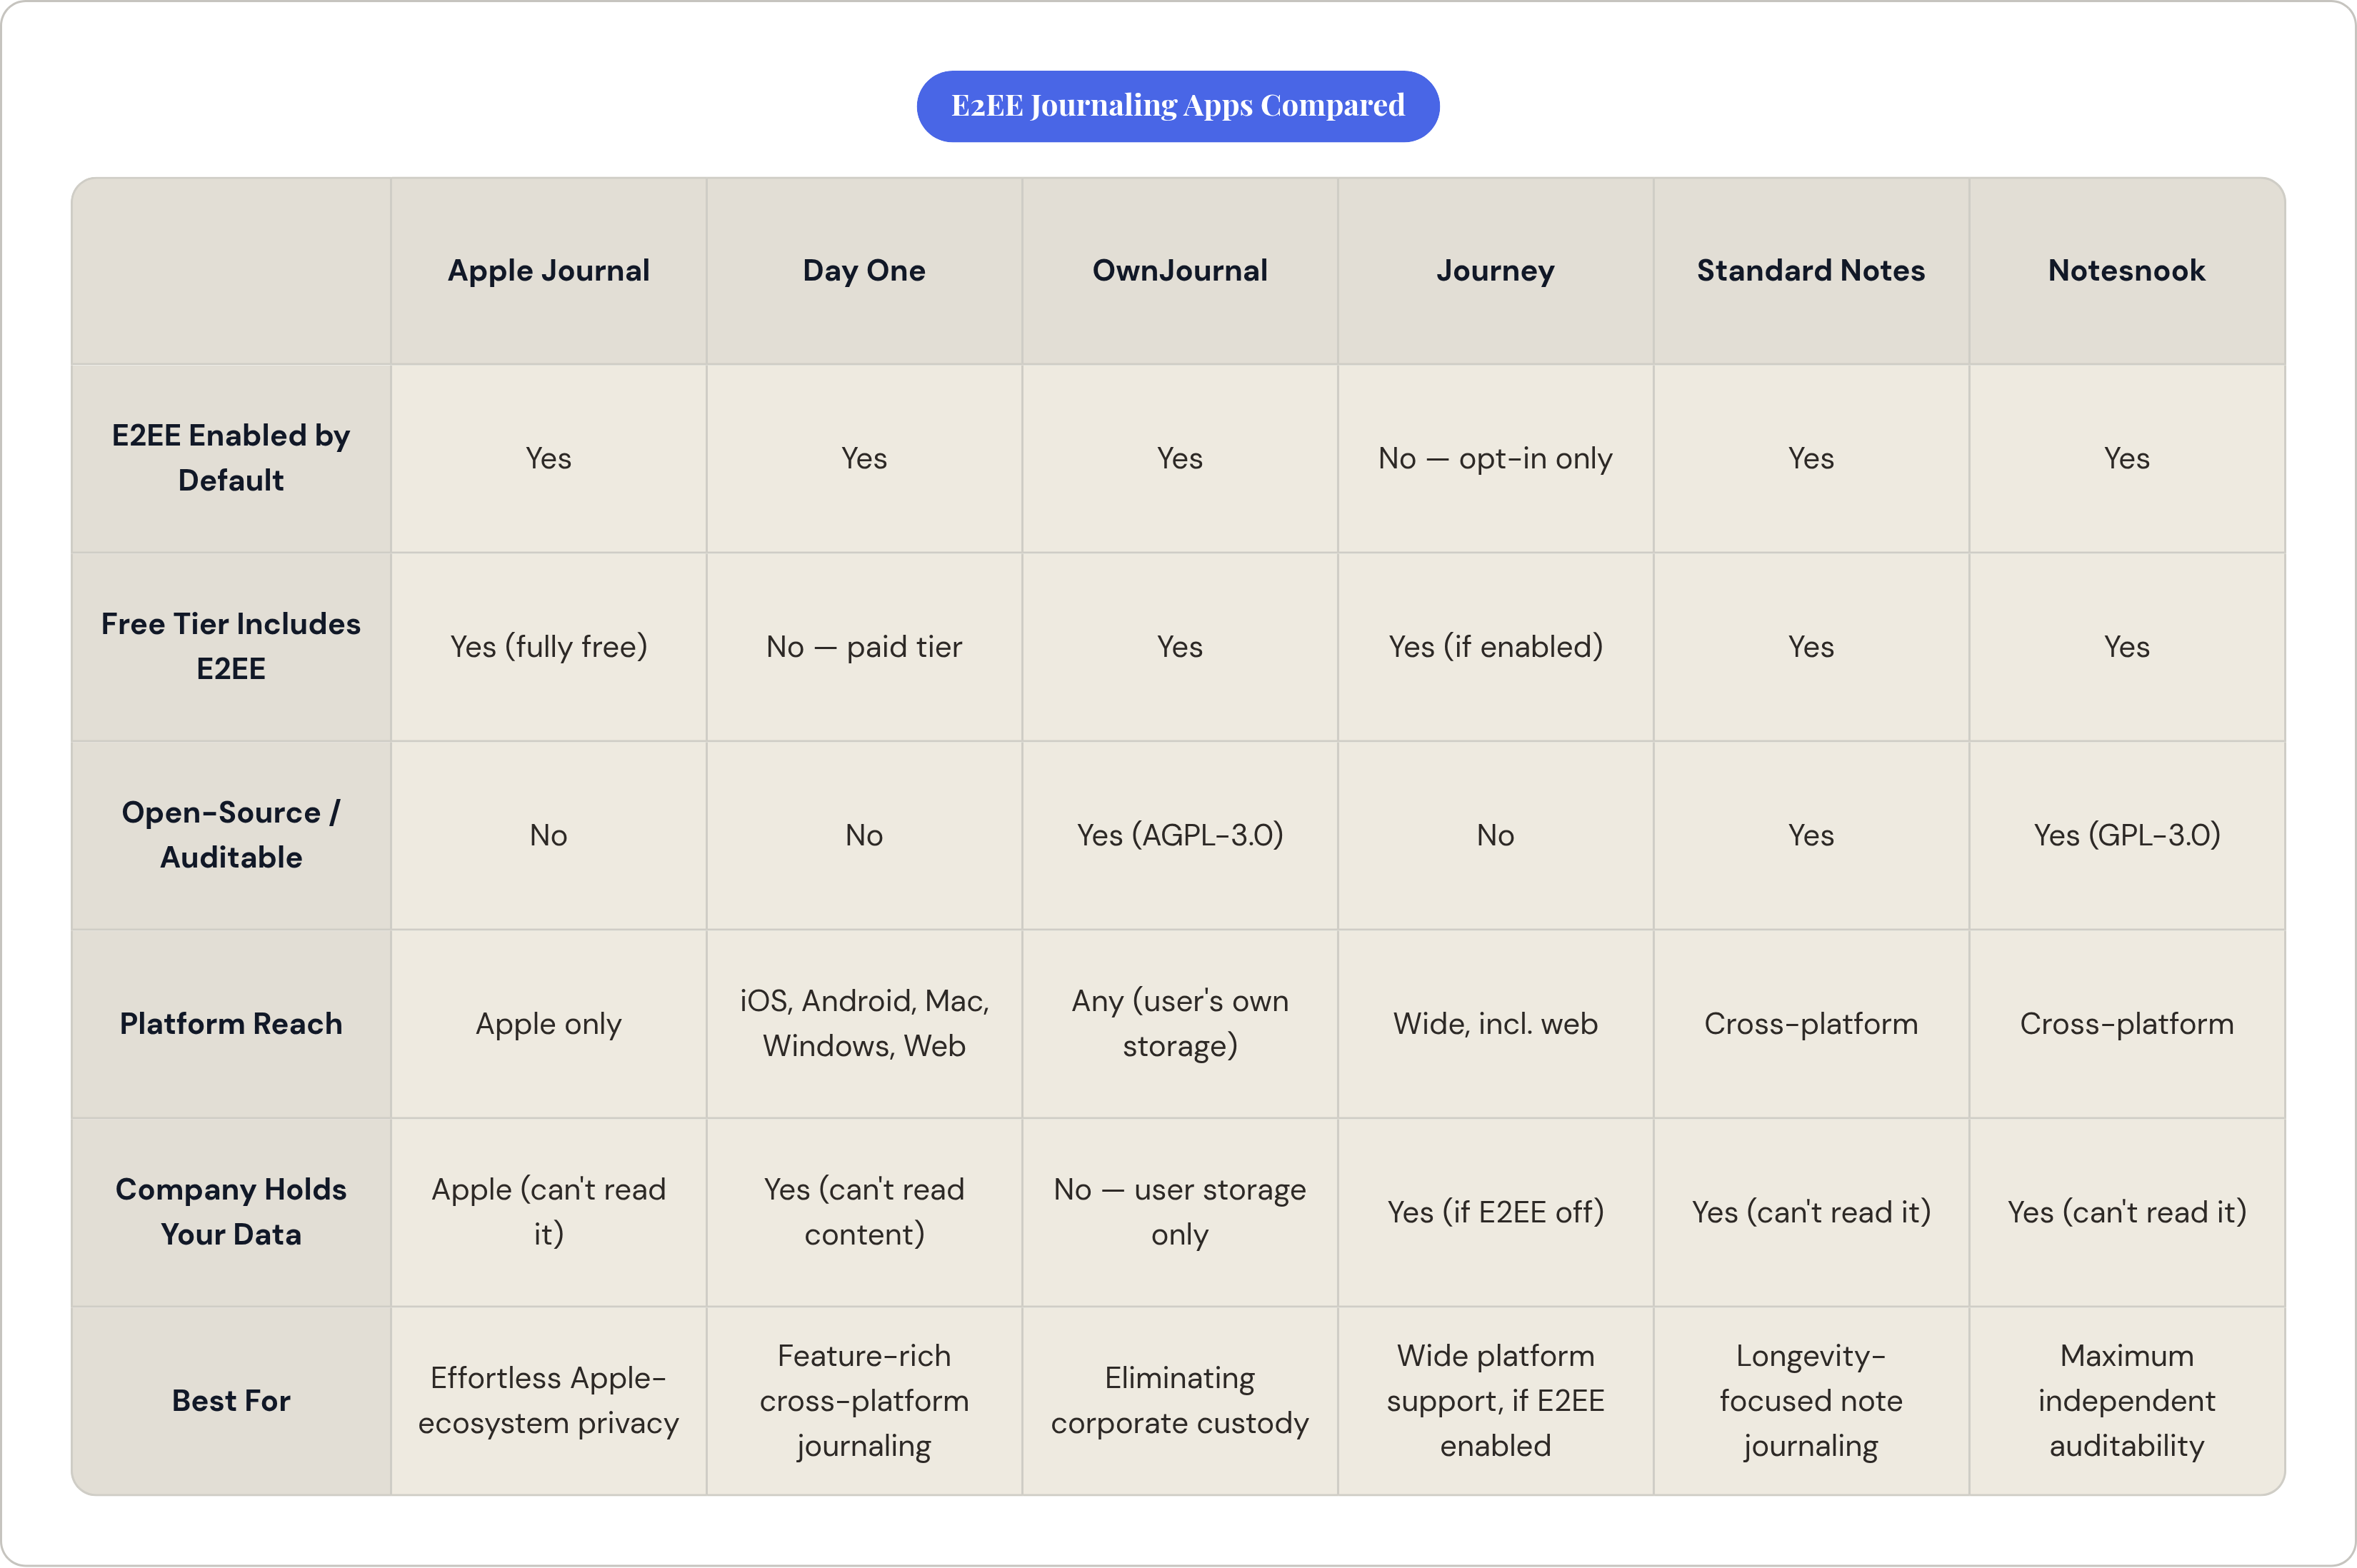Click Cross-platform under Standard Notes
2357x1568 pixels.
(1811, 1024)
